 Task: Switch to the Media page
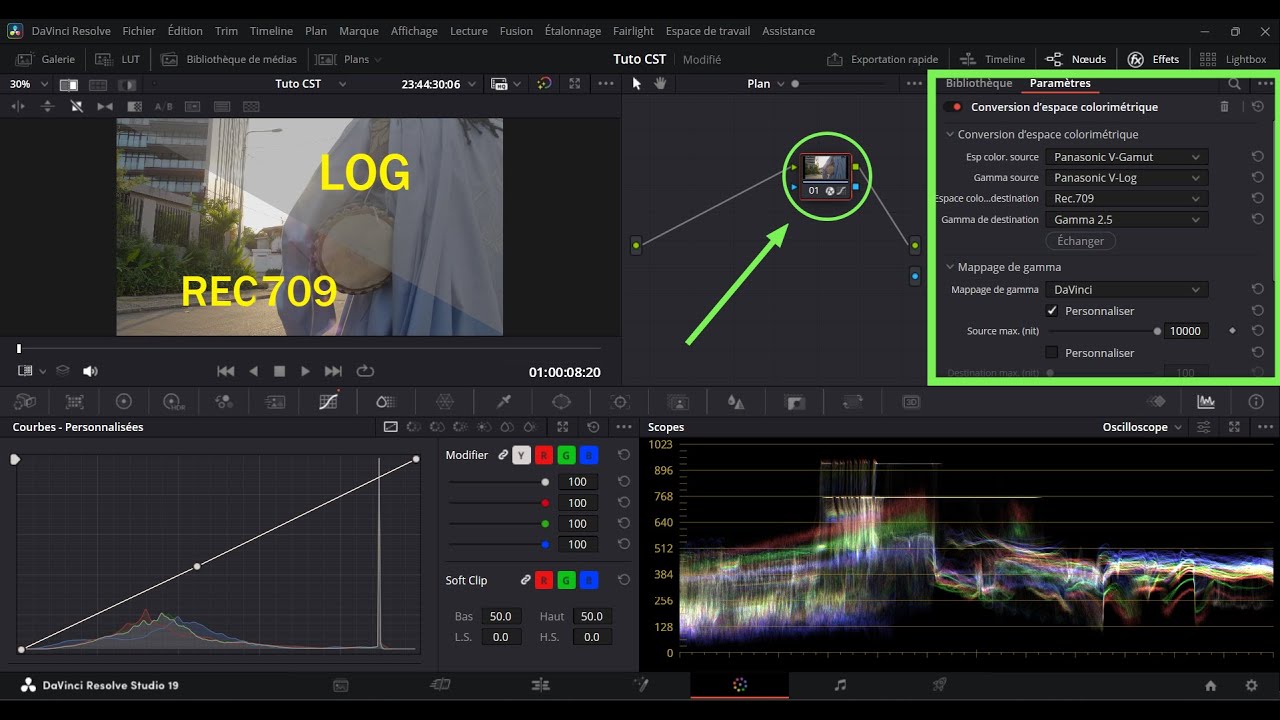pyautogui.click(x=340, y=685)
